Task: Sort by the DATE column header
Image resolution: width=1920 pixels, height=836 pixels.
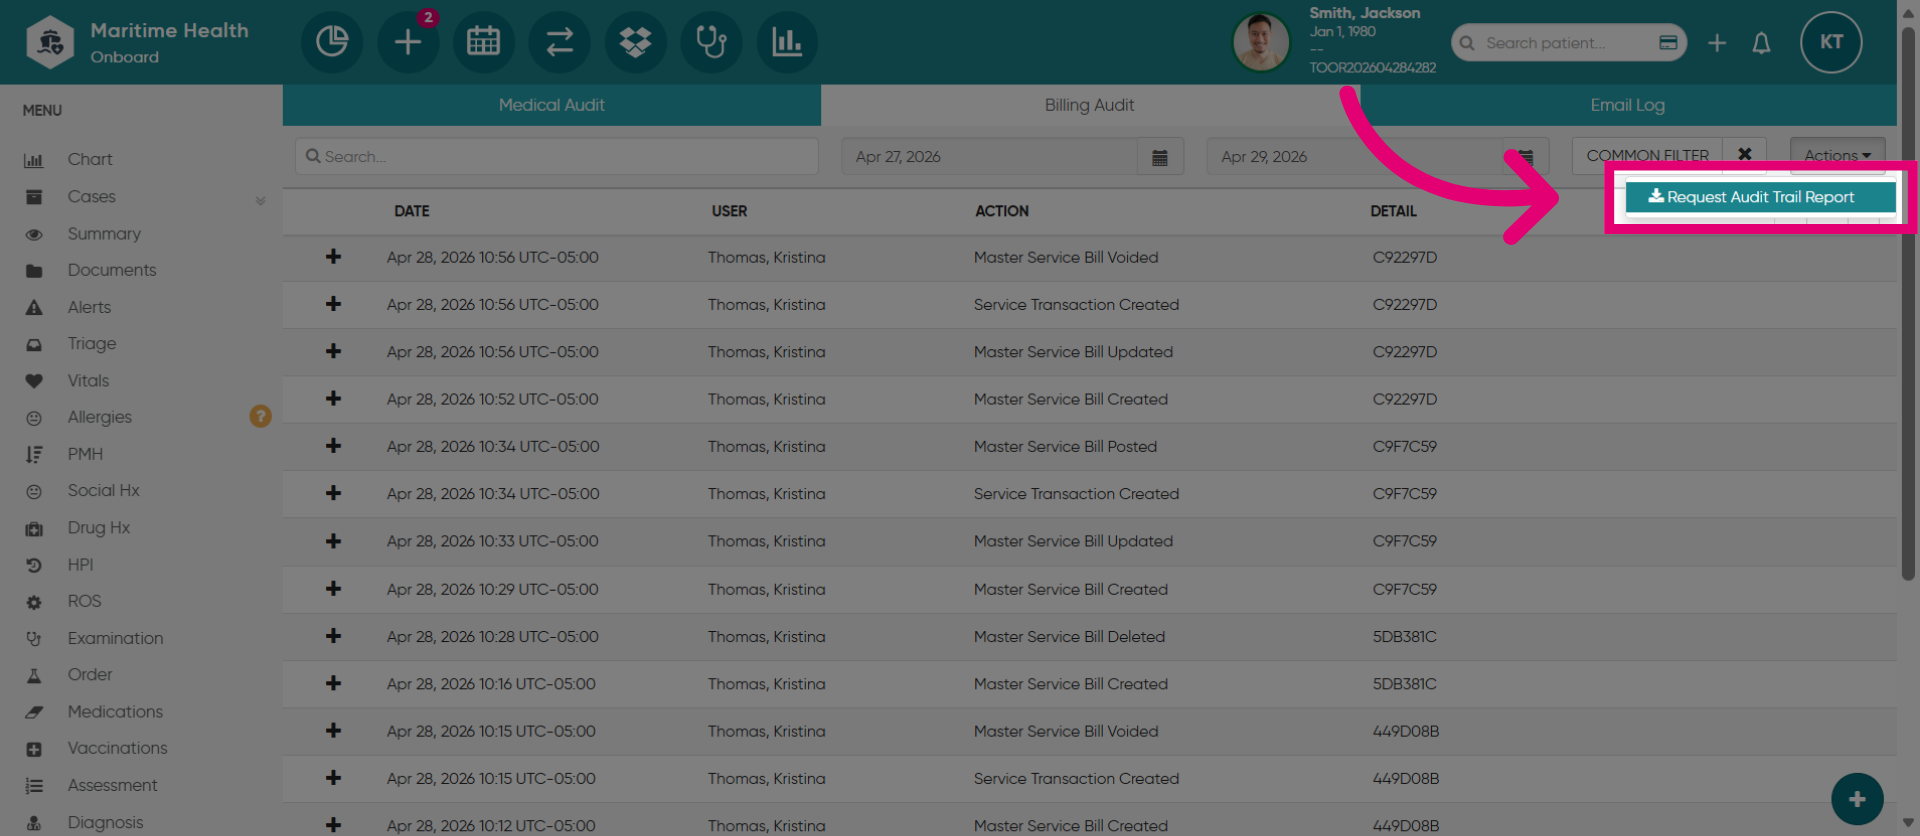Action: [411, 211]
